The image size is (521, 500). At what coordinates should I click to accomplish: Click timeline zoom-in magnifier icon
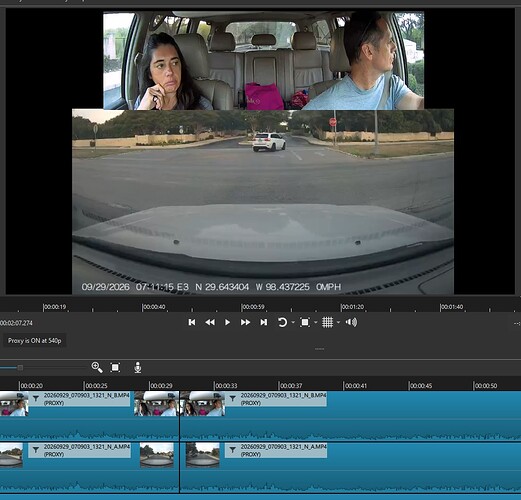(x=97, y=367)
